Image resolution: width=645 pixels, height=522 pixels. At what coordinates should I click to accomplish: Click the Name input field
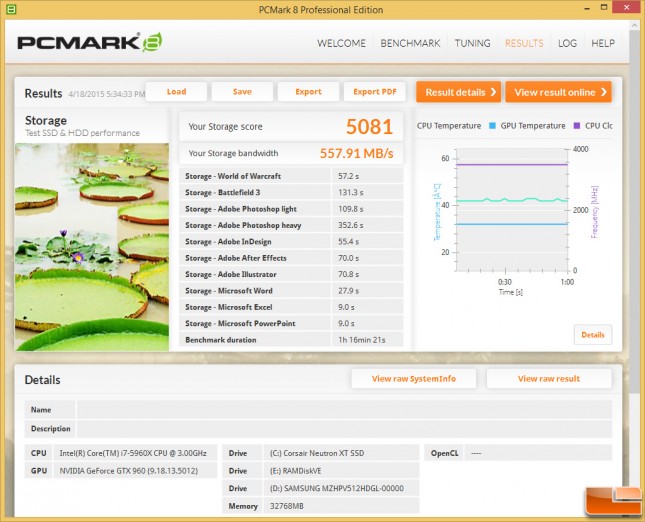tap(344, 410)
